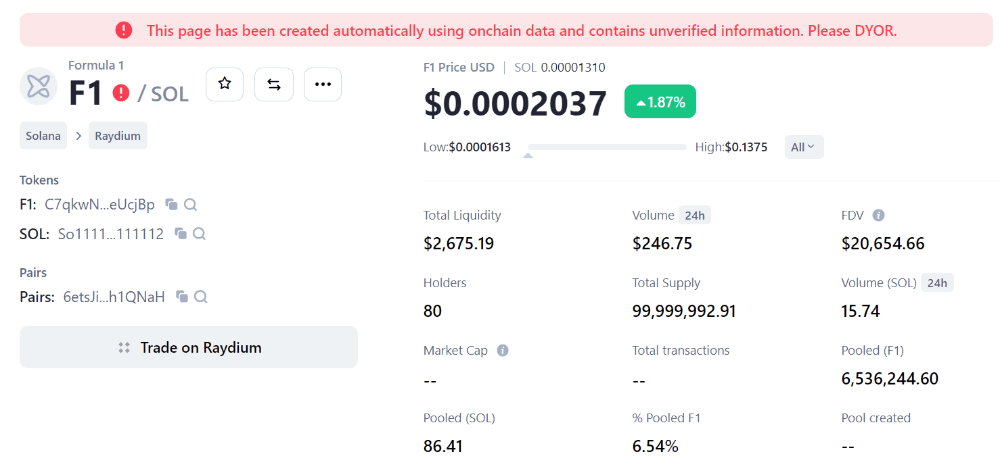Search the F1 token address

pyautogui.click(x=190, y=205)
